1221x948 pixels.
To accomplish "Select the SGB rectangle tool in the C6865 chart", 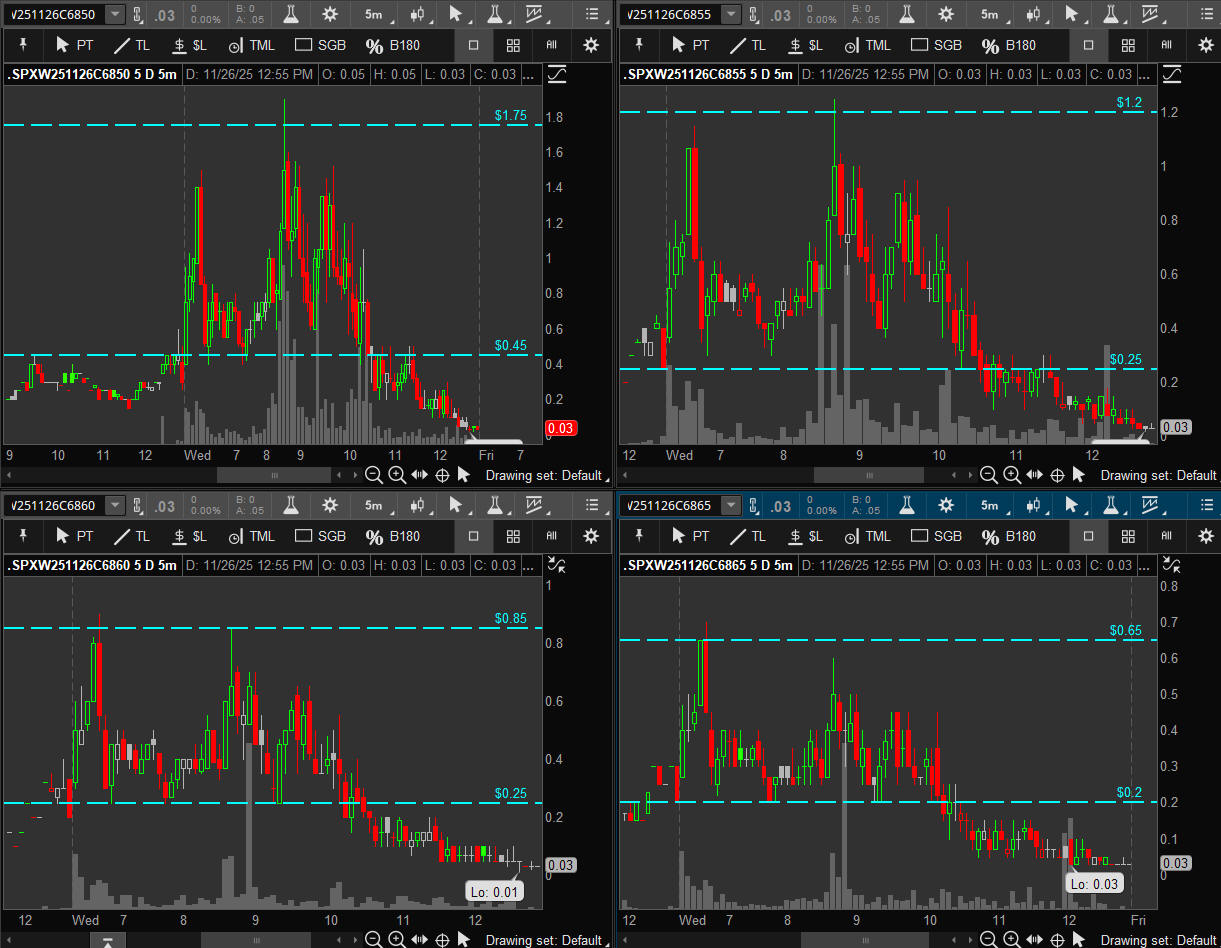I will pyautogui.click(x=934, y=536).
